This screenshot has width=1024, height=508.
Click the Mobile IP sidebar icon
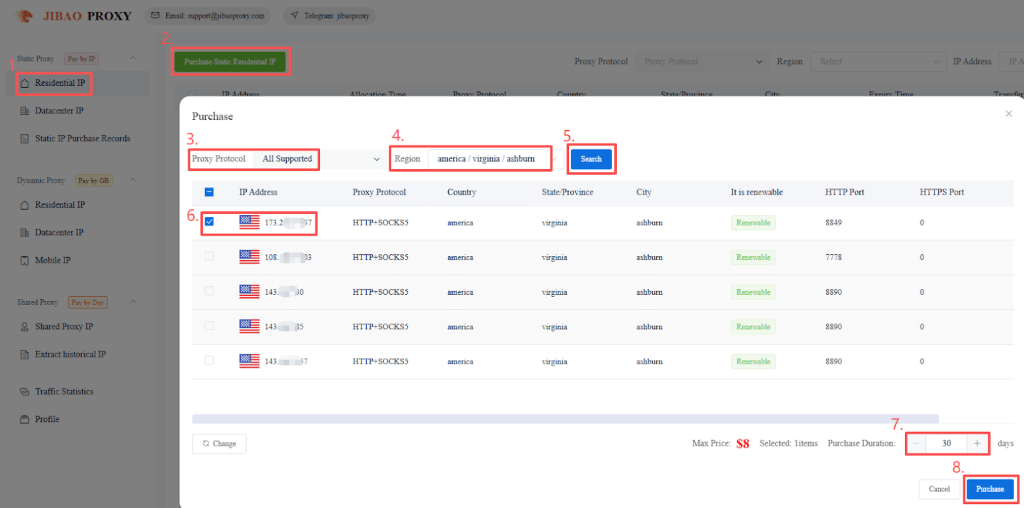tap(26, 260)
